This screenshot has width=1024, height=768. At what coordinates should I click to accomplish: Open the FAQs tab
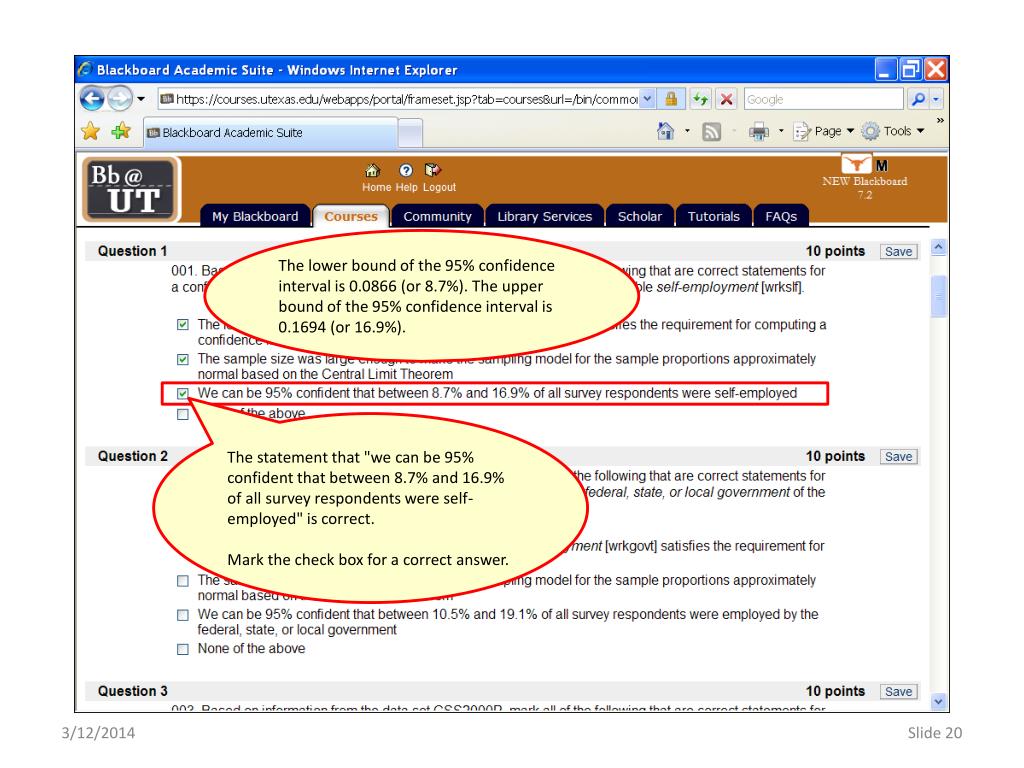pyautogui.click(x=780, y=216)
